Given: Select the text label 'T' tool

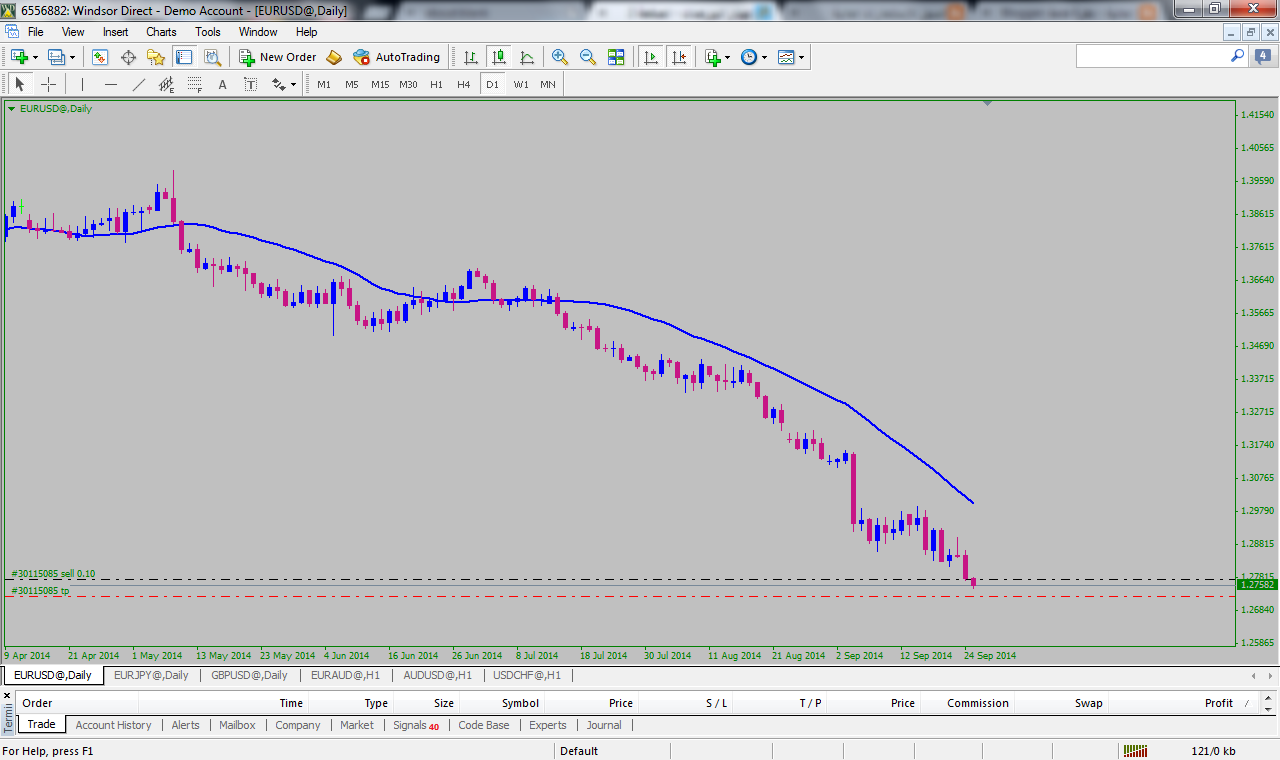Looking at the screenshot, I should tap(250, 84).
